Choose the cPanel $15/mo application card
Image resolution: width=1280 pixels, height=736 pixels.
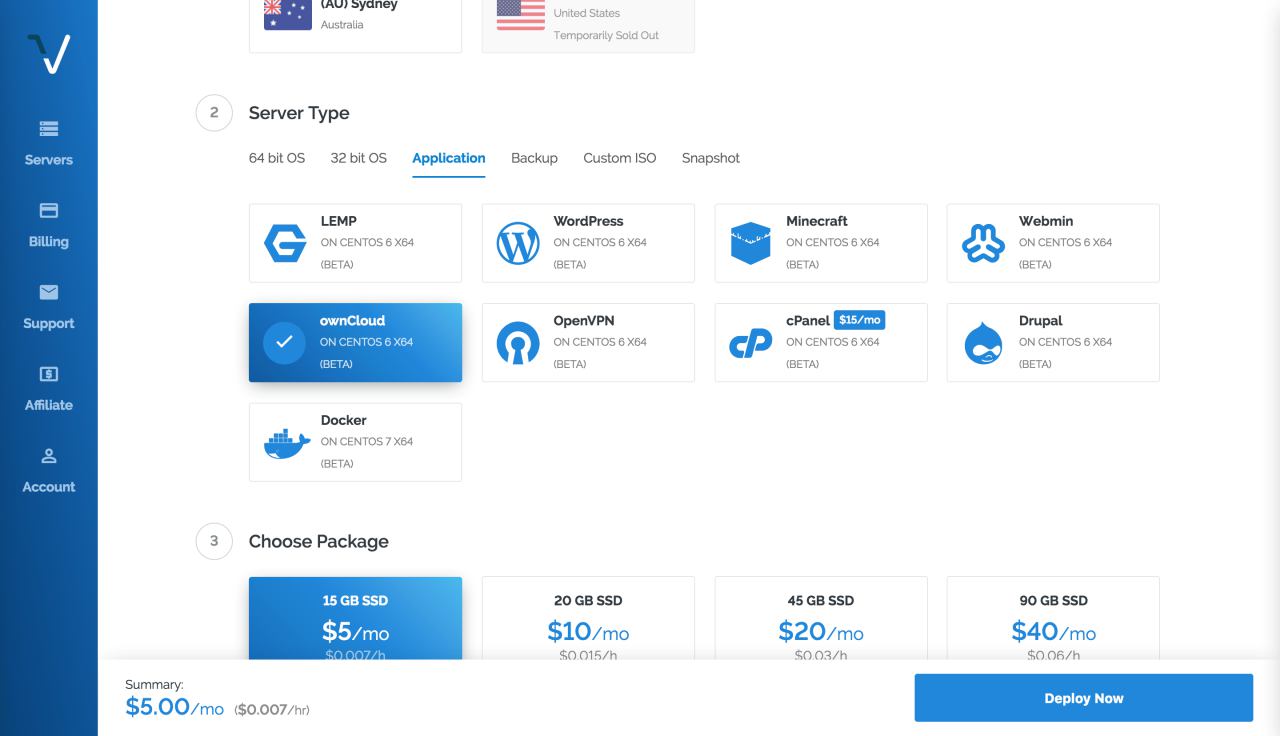tap(820, 342)
